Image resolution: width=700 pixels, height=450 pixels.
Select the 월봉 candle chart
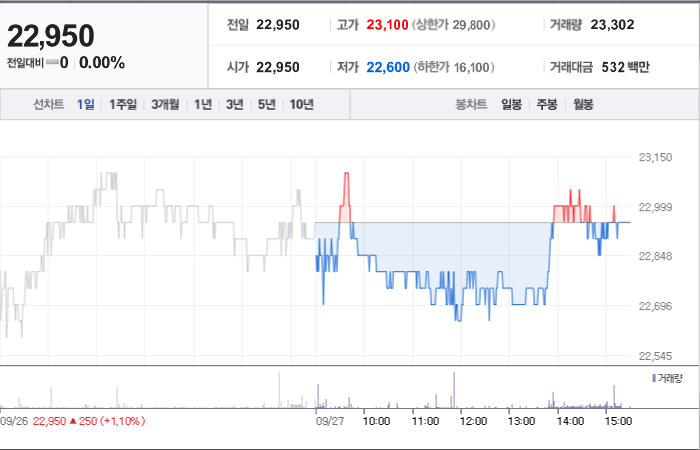pos(583,104)
